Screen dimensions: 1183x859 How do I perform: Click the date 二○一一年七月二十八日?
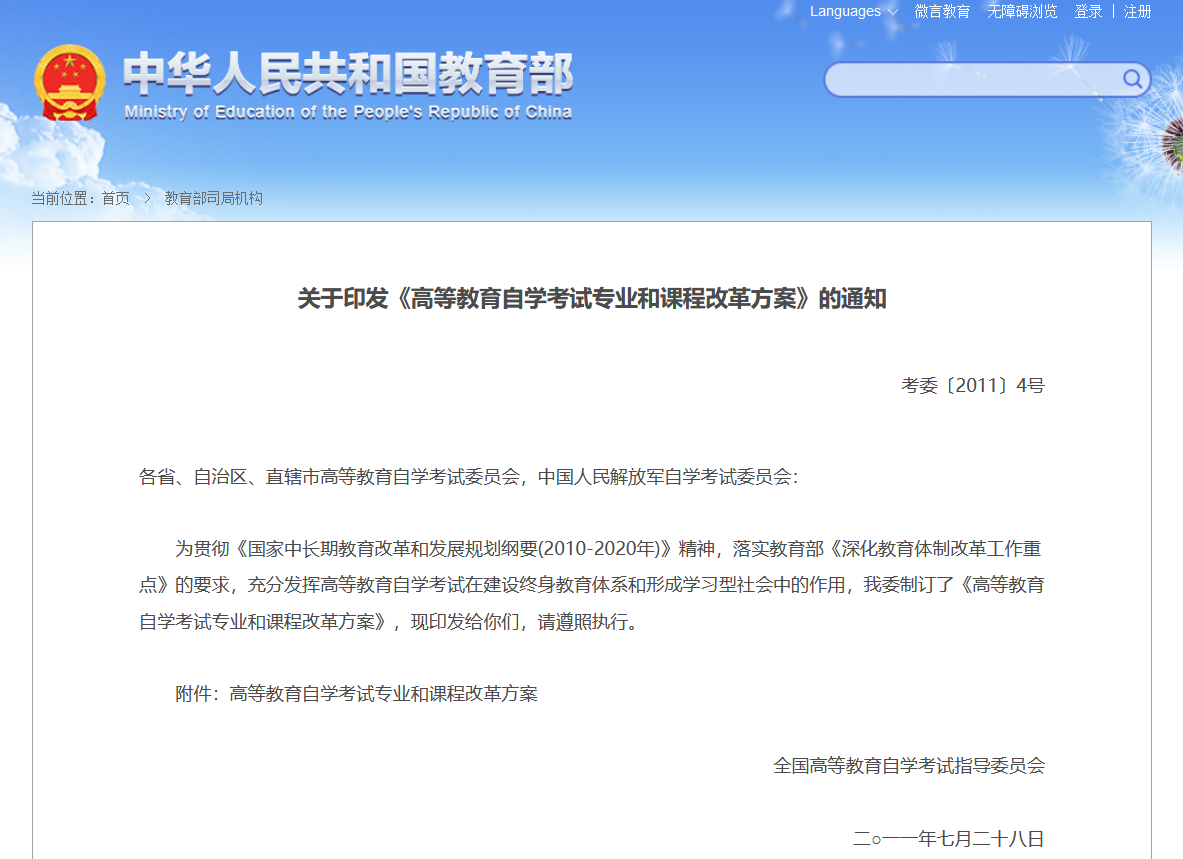(x=948, y=838)
